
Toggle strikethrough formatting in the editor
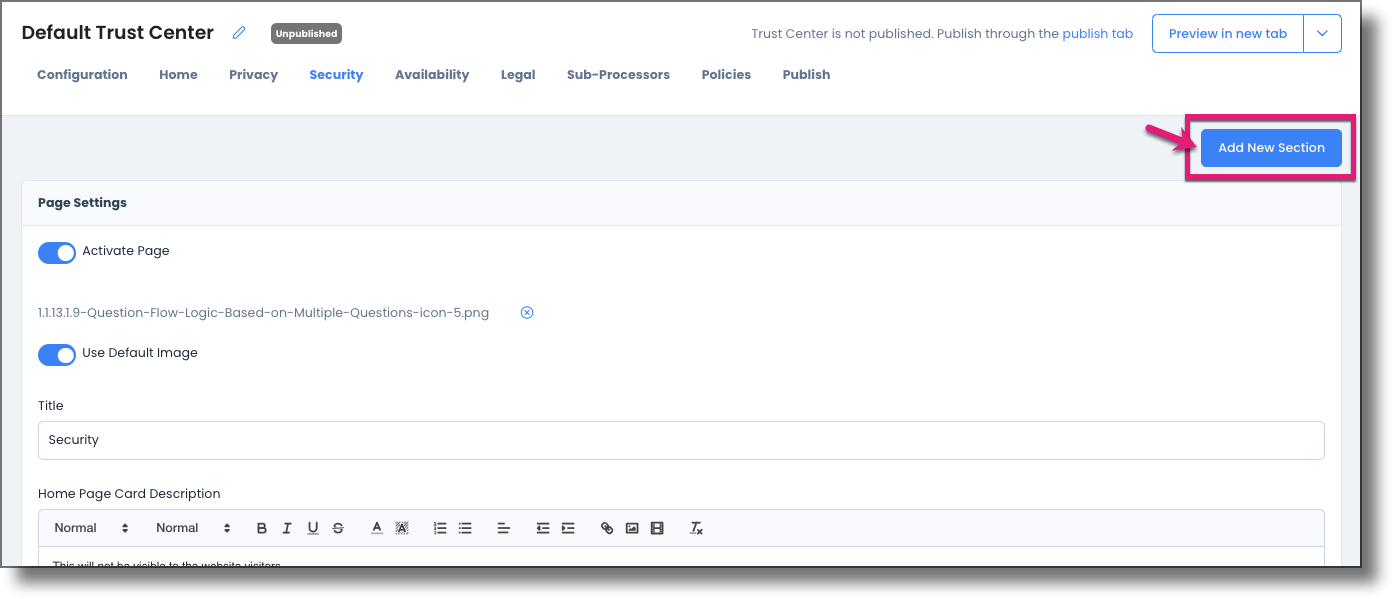338,528
